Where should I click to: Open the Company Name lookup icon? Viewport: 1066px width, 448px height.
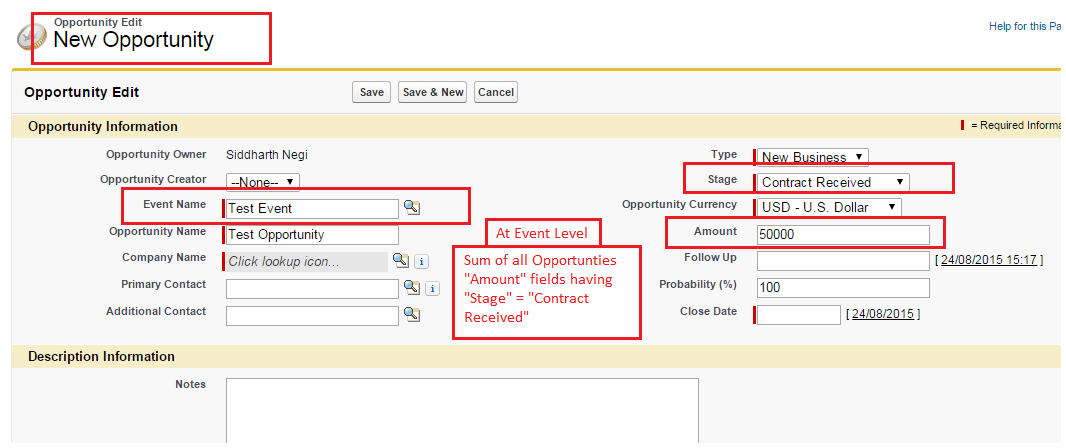coord(401,260)
